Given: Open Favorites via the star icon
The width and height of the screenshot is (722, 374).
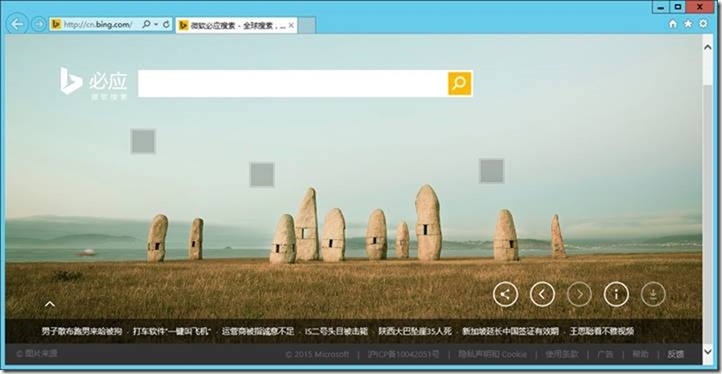Looking at the screenshot, I should pos(688,24).
